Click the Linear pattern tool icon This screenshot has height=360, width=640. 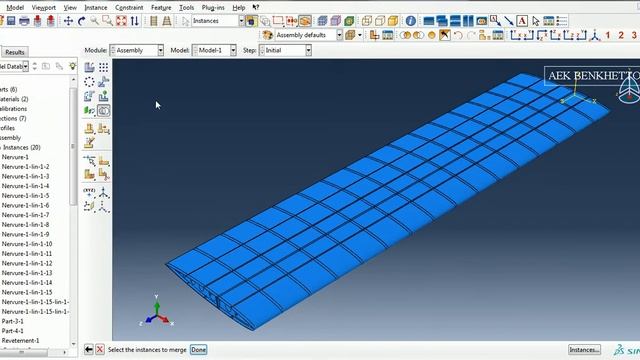(104, 67)
